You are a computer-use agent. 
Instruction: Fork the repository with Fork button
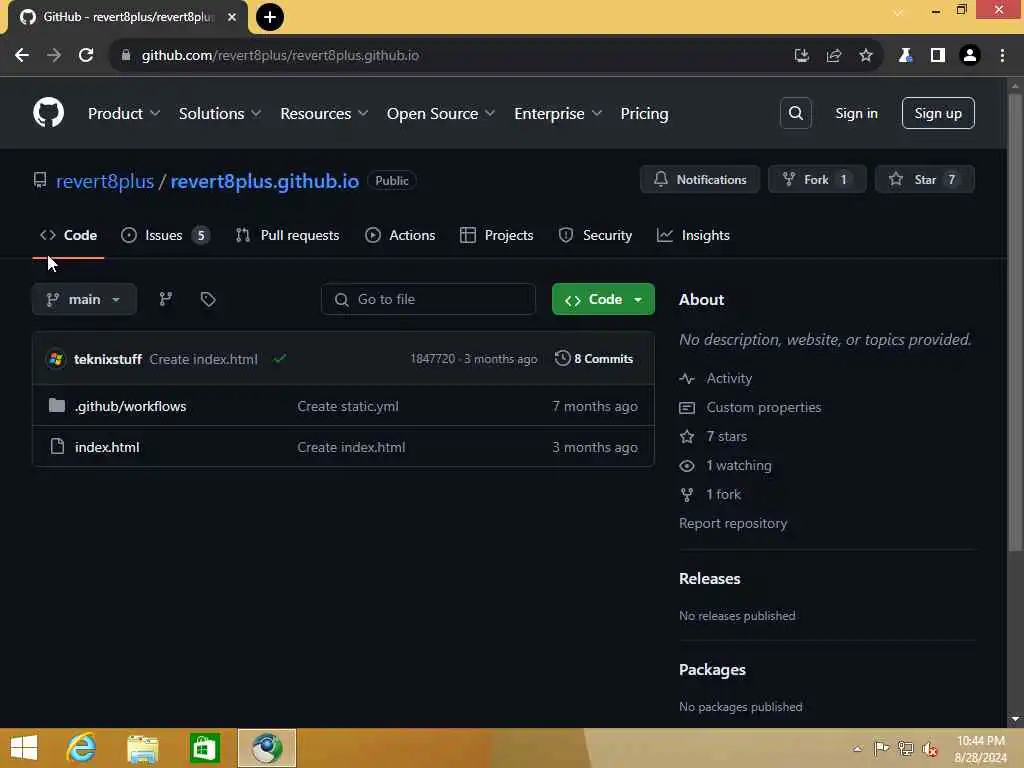(817, 180)
